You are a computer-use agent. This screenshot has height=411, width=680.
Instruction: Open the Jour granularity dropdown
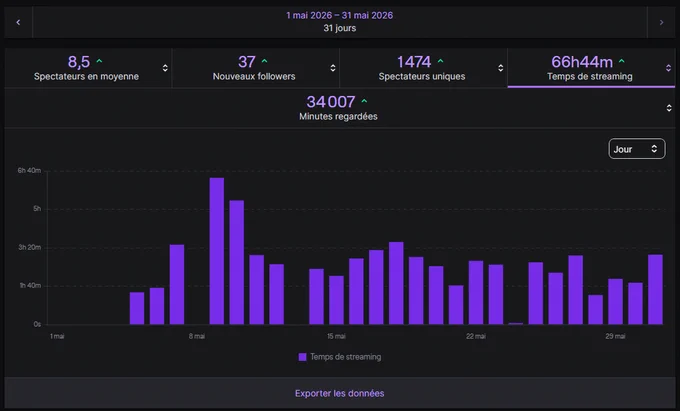point(637,149)
